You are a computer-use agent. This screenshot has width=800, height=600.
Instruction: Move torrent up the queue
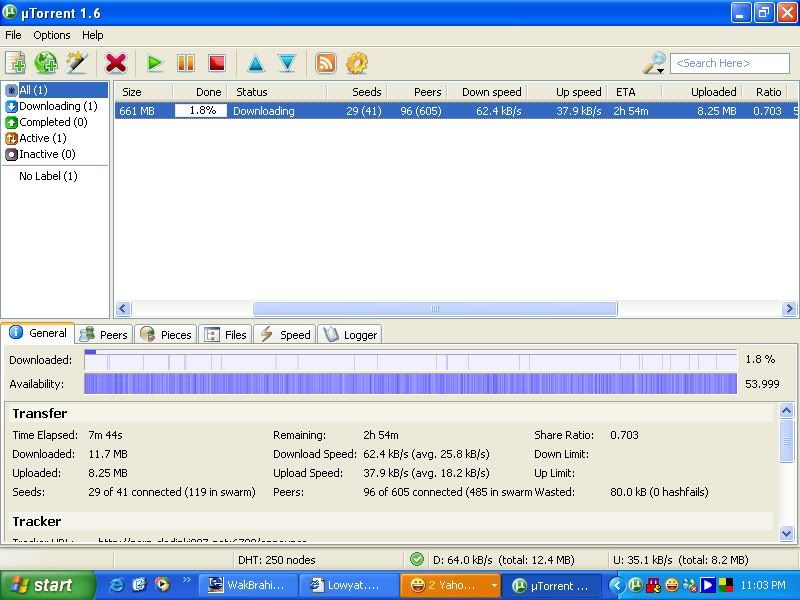[x=255, y=63]
